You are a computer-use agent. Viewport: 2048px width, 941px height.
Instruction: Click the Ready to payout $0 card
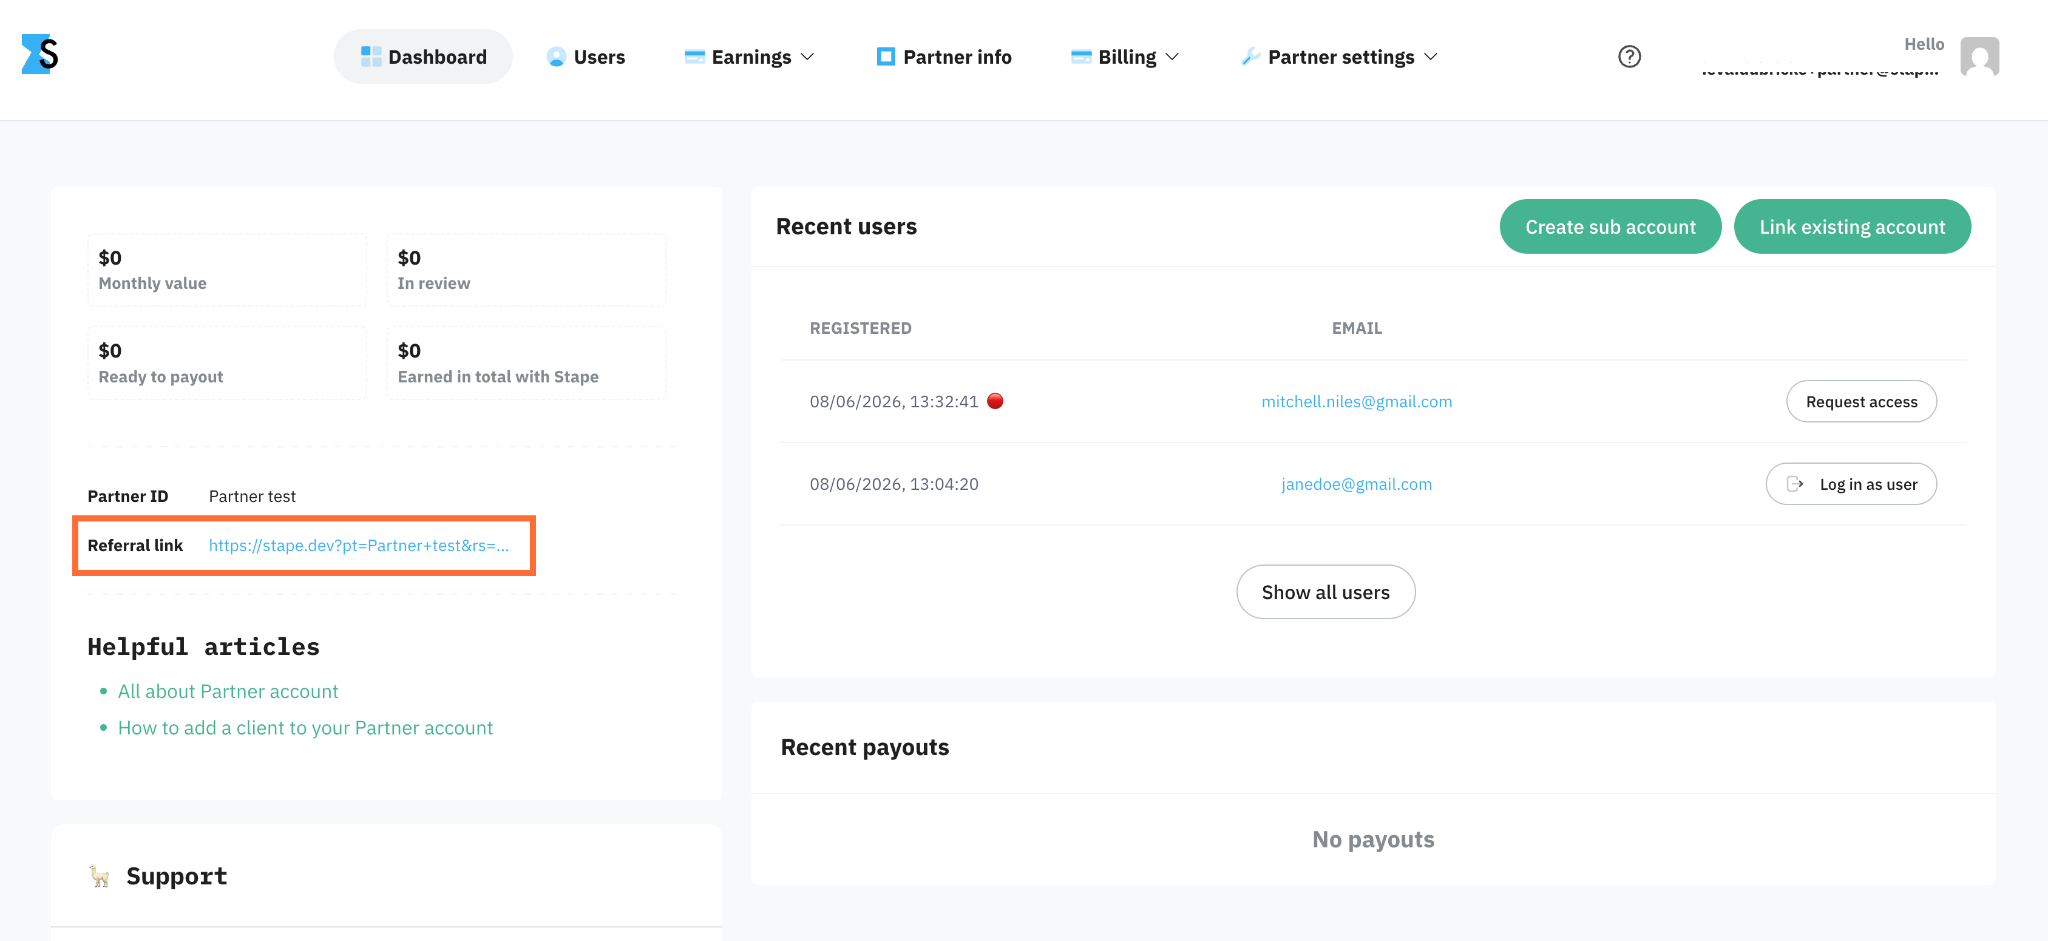227,363
